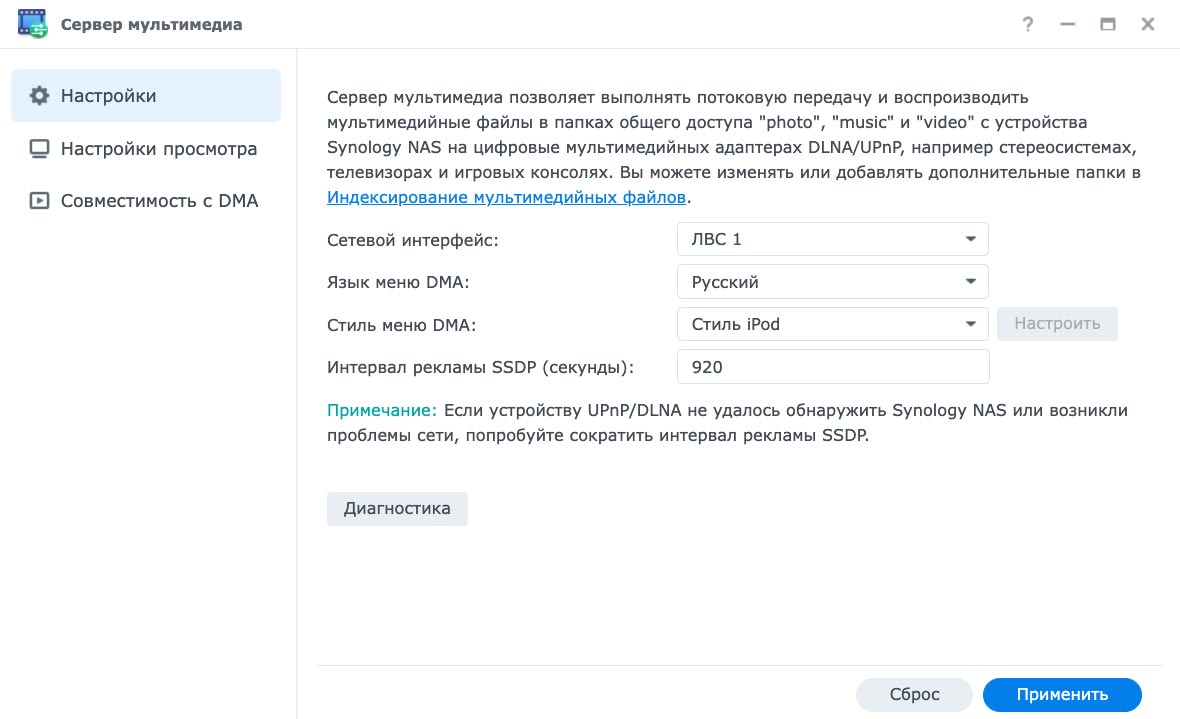Image resolution: width=1180 pixels, height=719 pixels.
Task: Click the Media Server app icon in title bar
Action: click(x=32, y=23)
